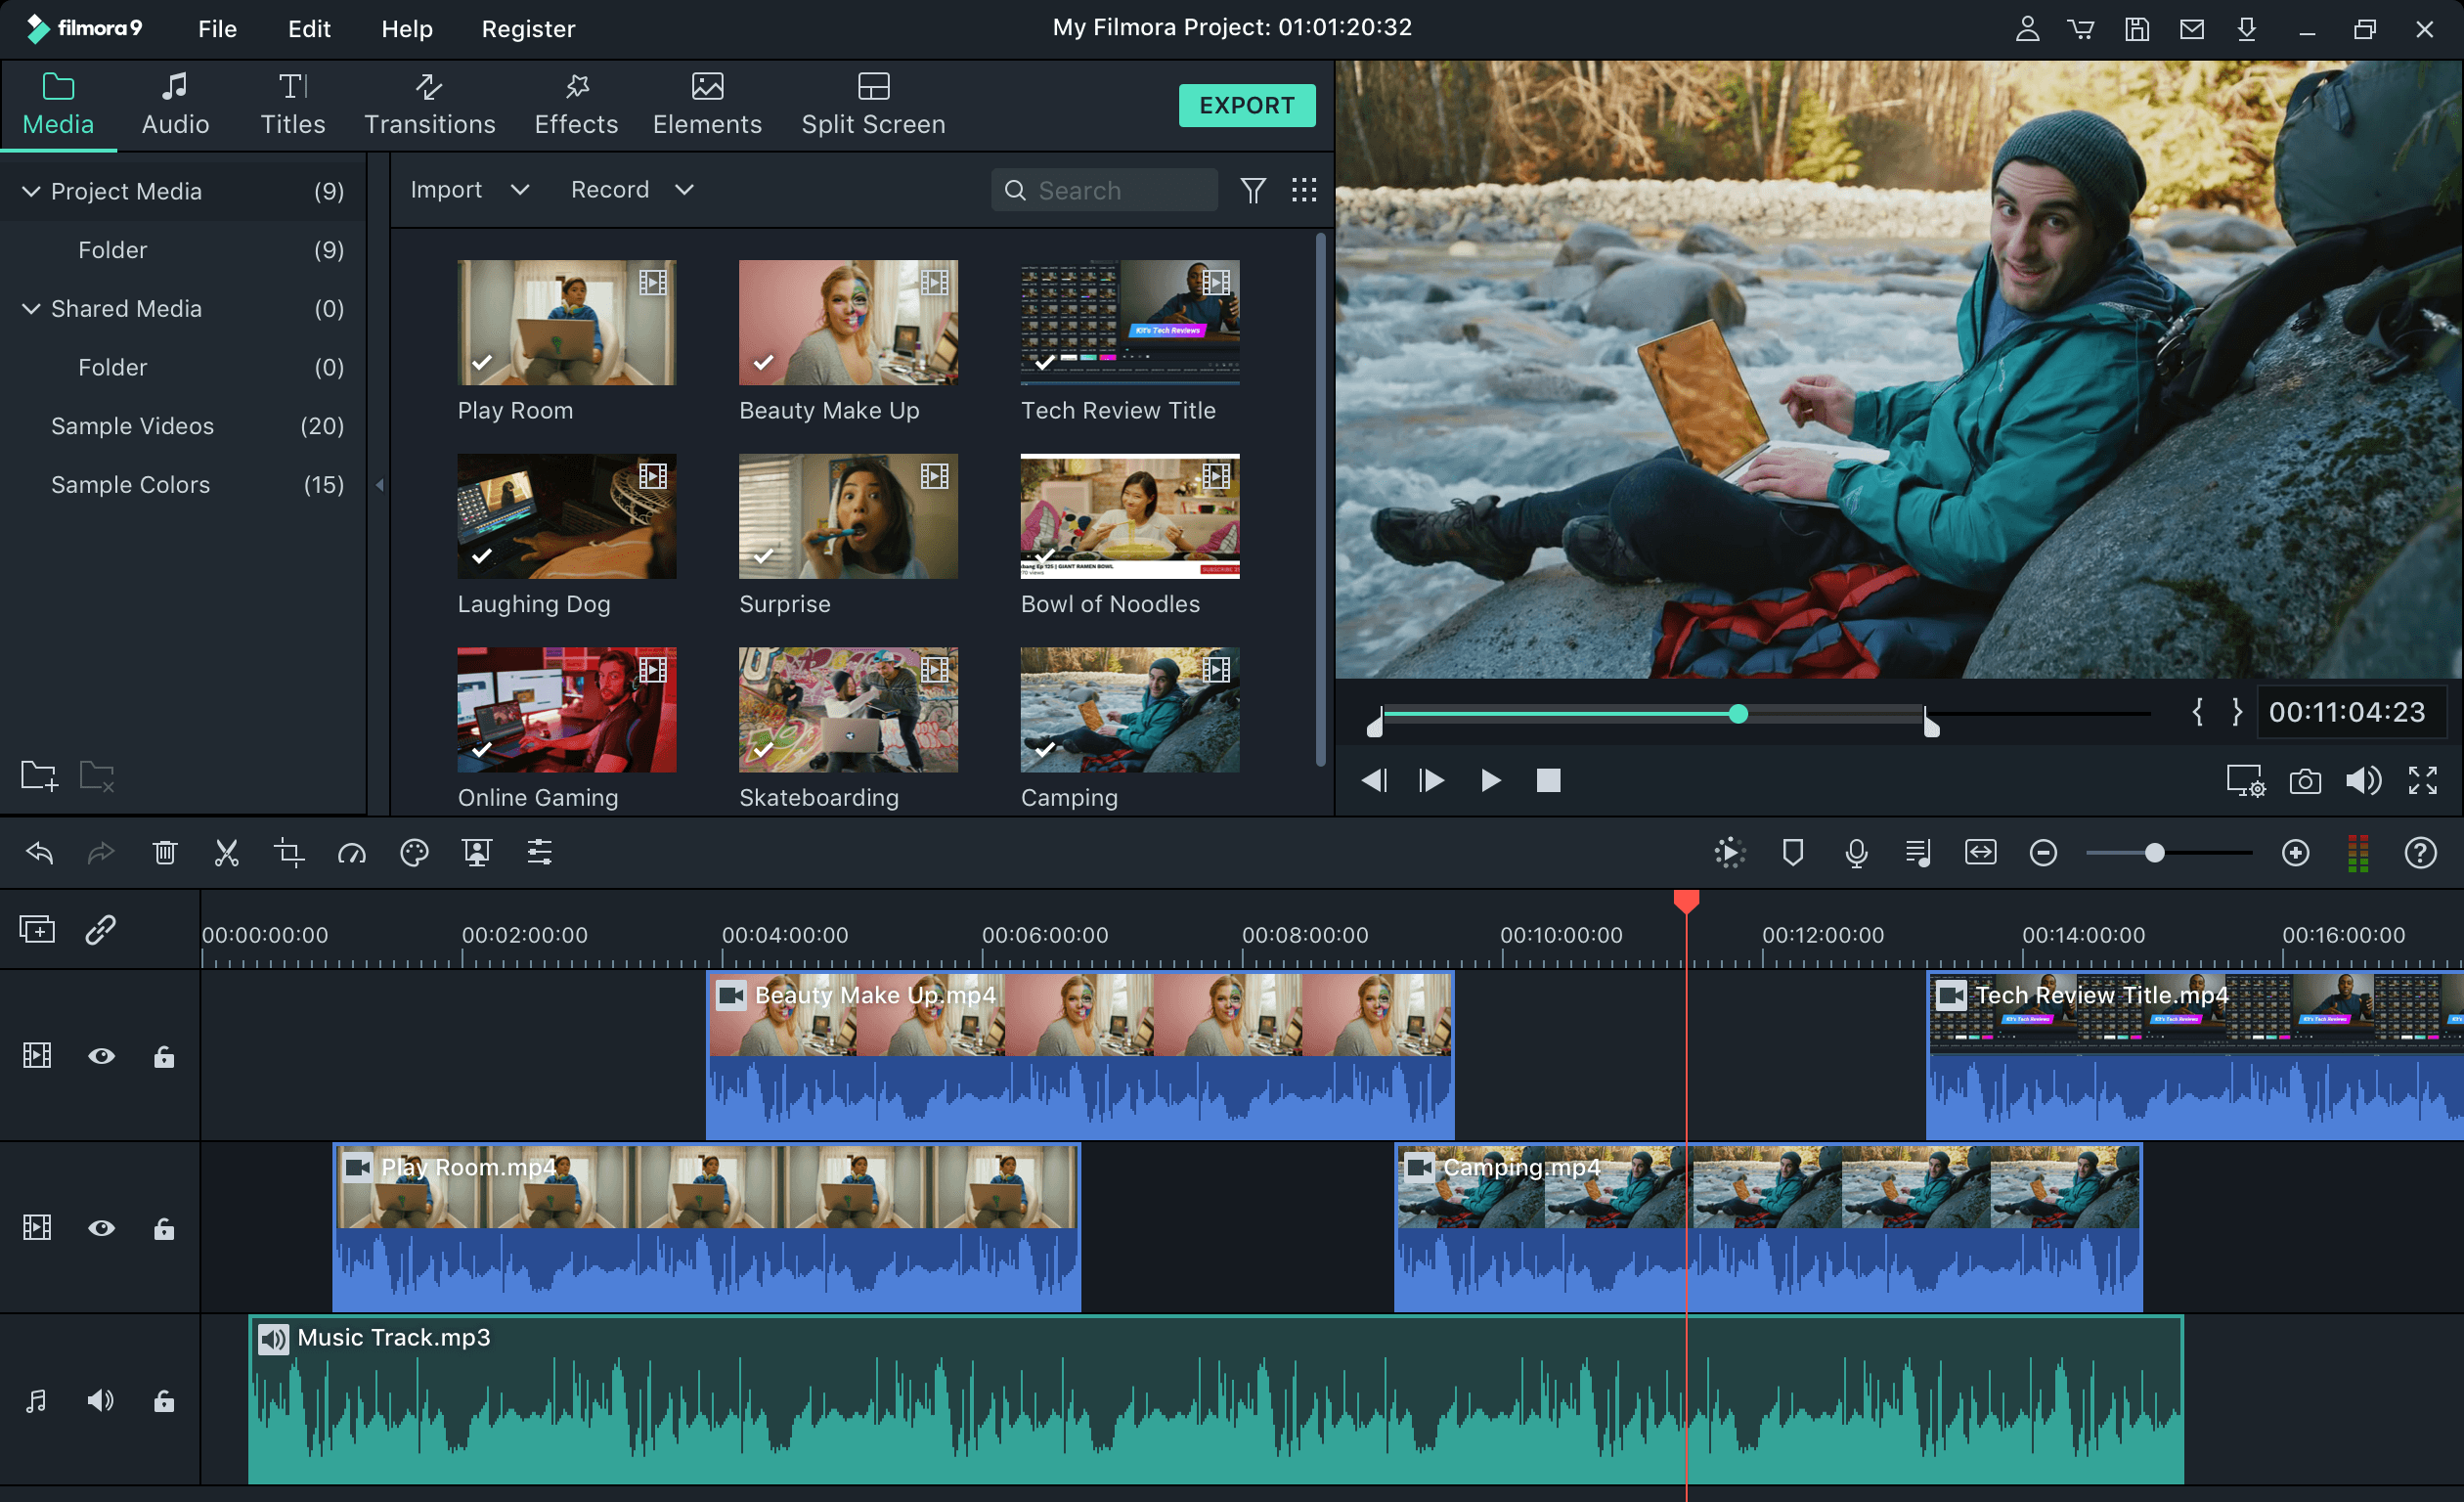This screenshot has height=1502, width=2464.
Task: Expand the Record dropdown options
Action: (688, 190)
